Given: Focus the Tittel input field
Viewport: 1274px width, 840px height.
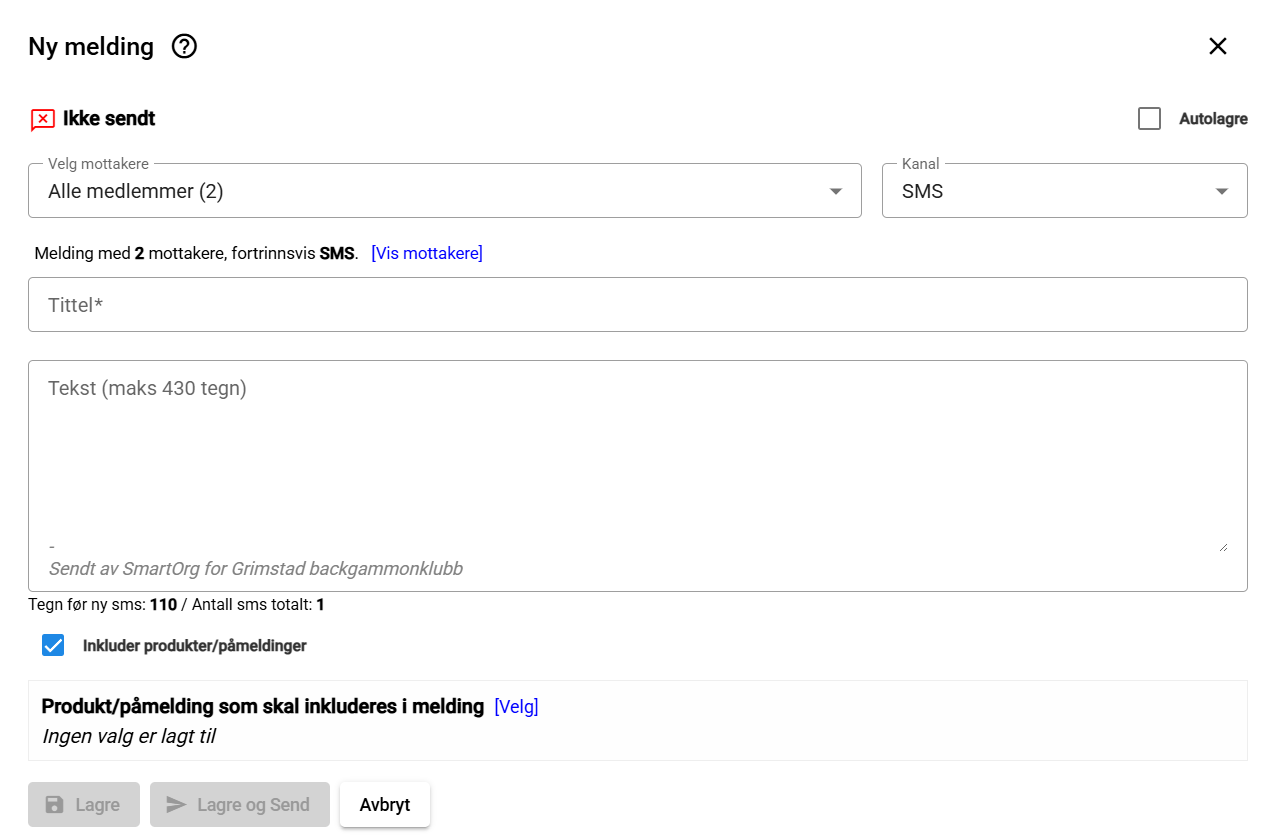Looking at the screenshot, I should pos(637,305).
